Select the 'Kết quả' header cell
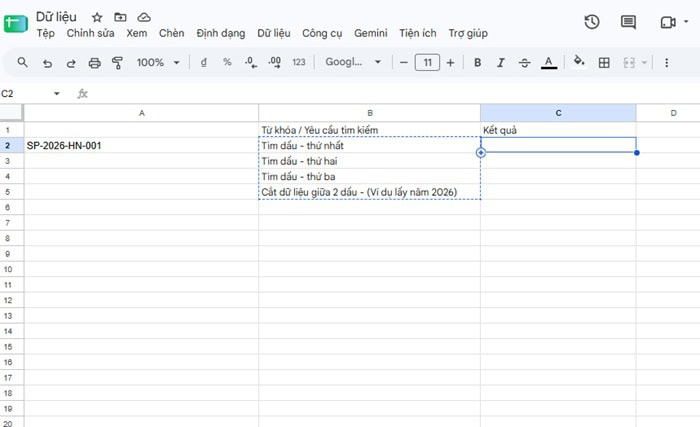700x427 pixels. 558,130
